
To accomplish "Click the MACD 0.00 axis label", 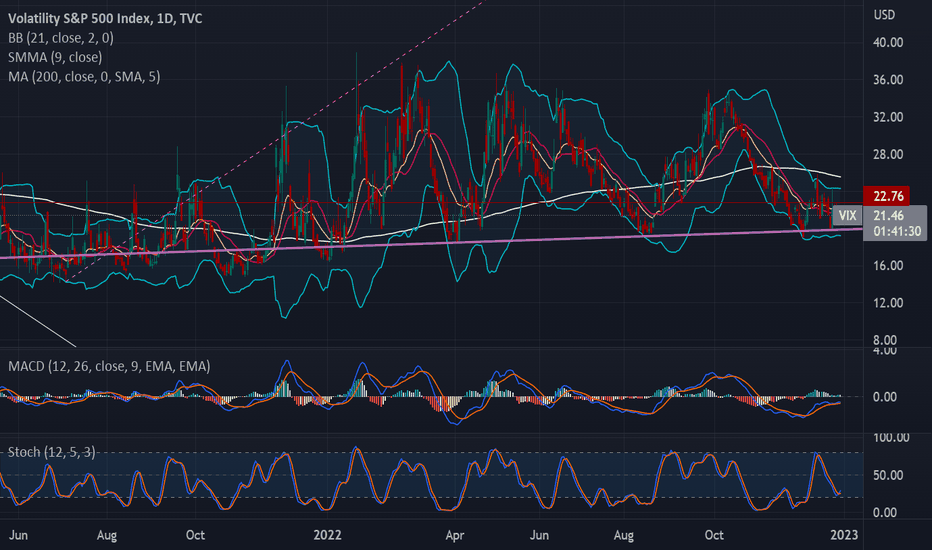I will (x=885, y=397).
